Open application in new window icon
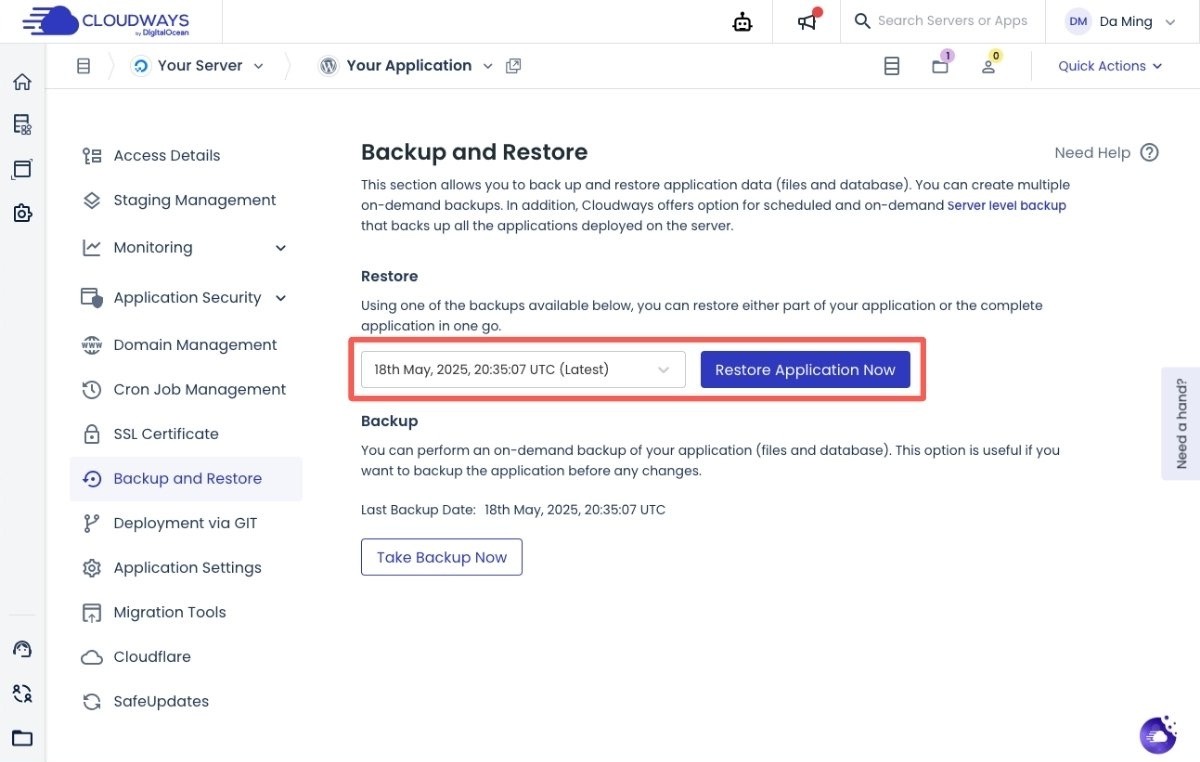Image resolution: width=1200 pixels, height=762 pixels. click(x=513, y=66)
